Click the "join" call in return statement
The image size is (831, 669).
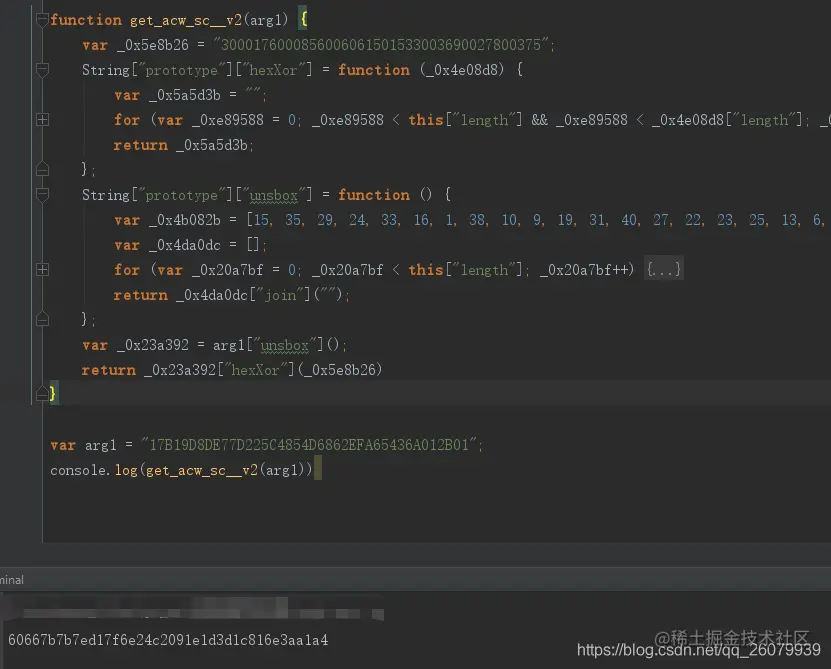[x=280, y=295]
